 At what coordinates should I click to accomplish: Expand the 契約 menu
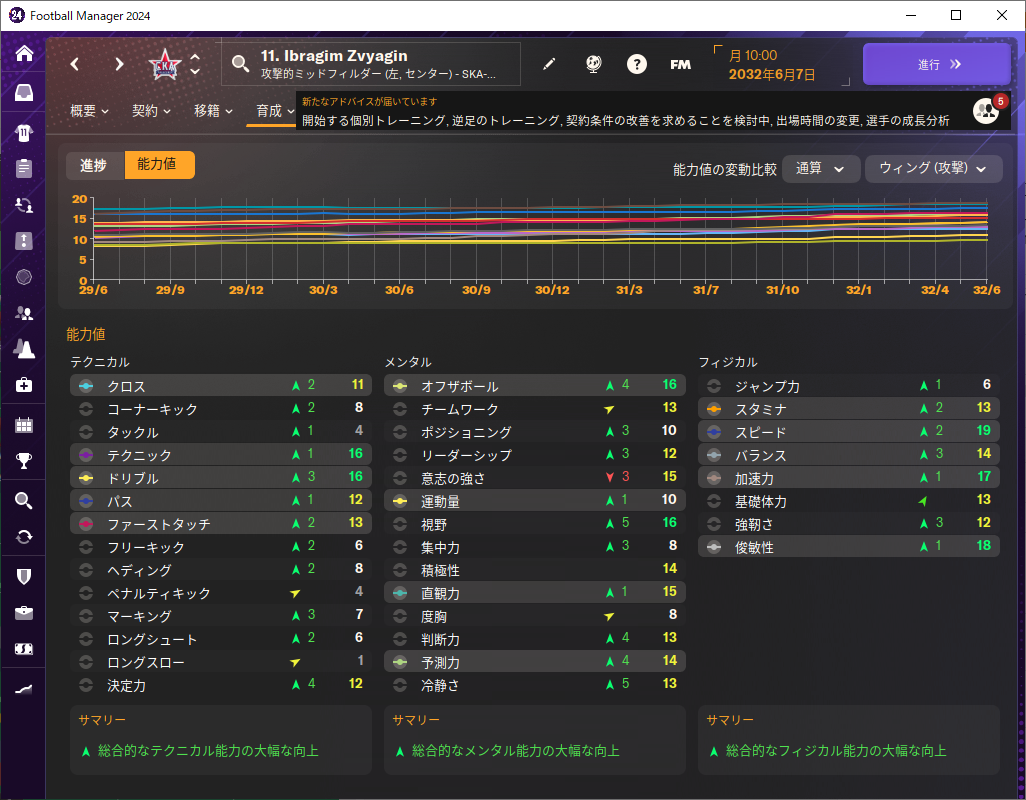click(151, 111)
